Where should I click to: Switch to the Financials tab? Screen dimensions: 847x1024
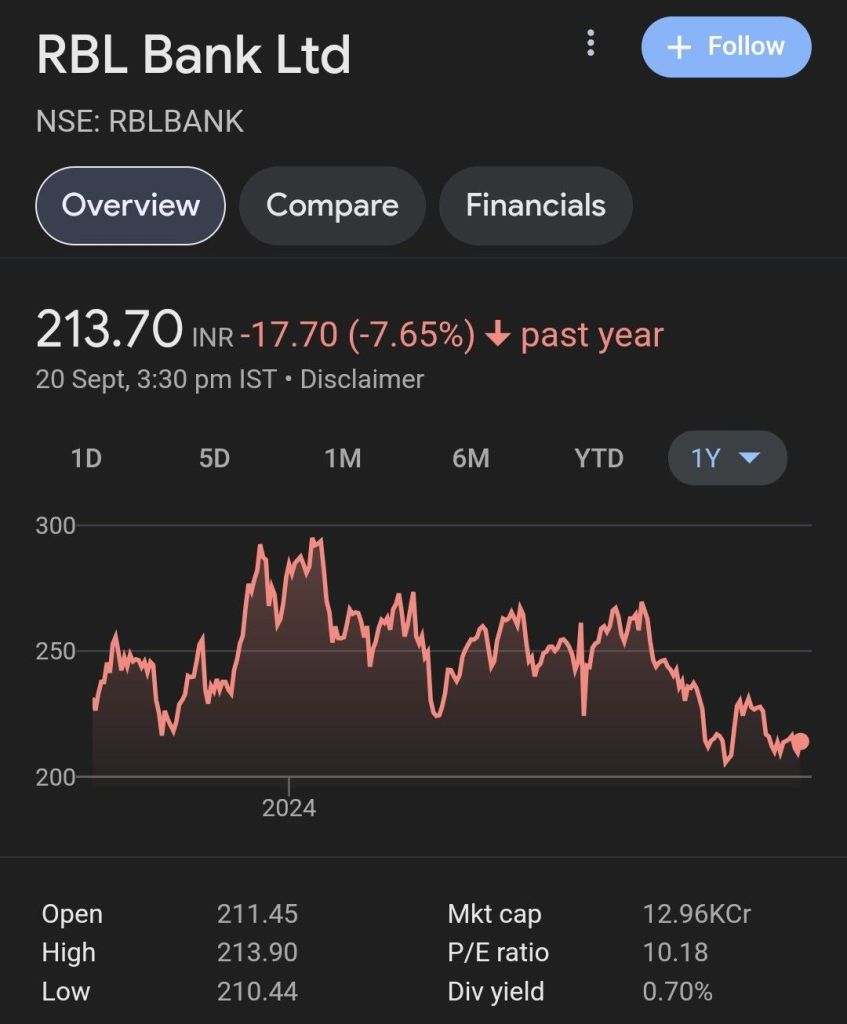535,205
